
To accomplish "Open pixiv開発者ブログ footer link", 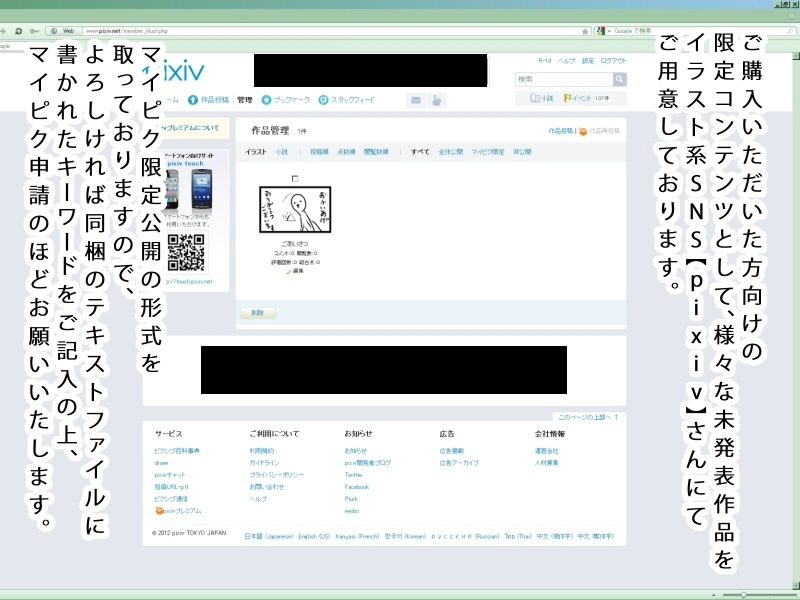I will point(367,463).
